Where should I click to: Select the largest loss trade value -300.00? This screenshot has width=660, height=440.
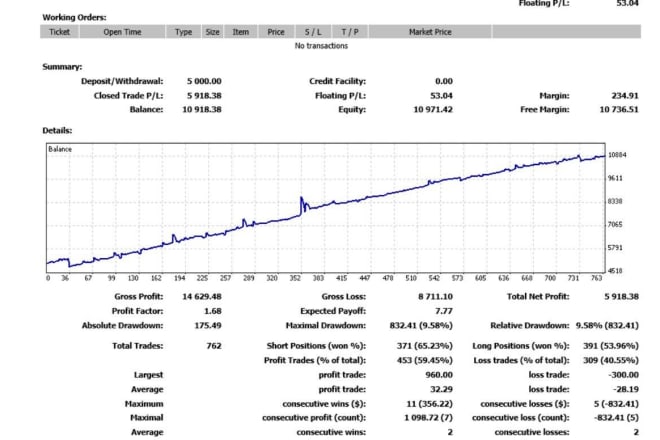(x=623, y=375)
